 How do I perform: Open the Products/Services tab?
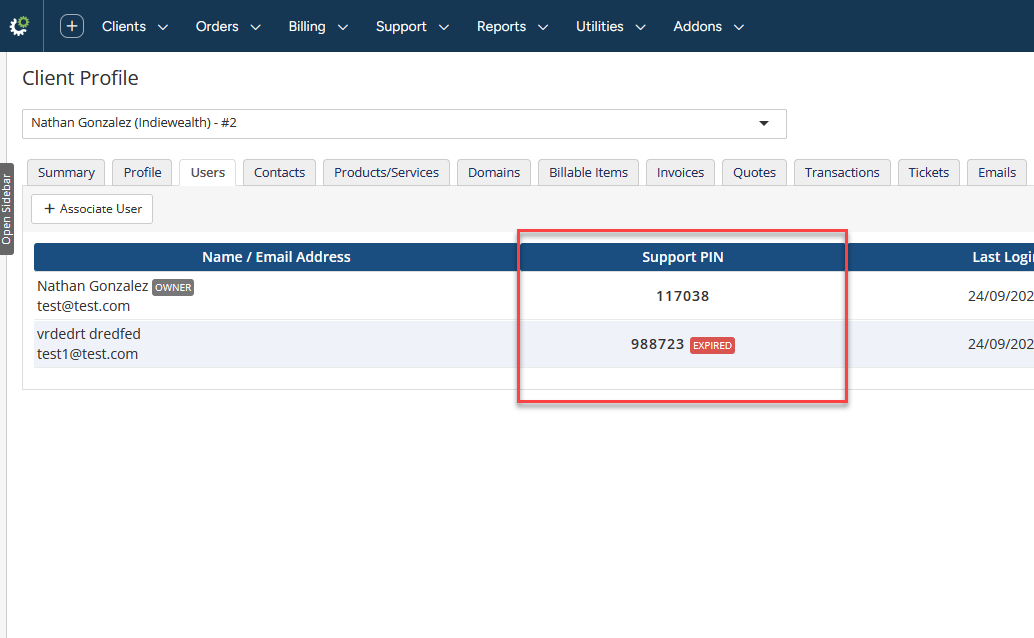click(386, 172)
